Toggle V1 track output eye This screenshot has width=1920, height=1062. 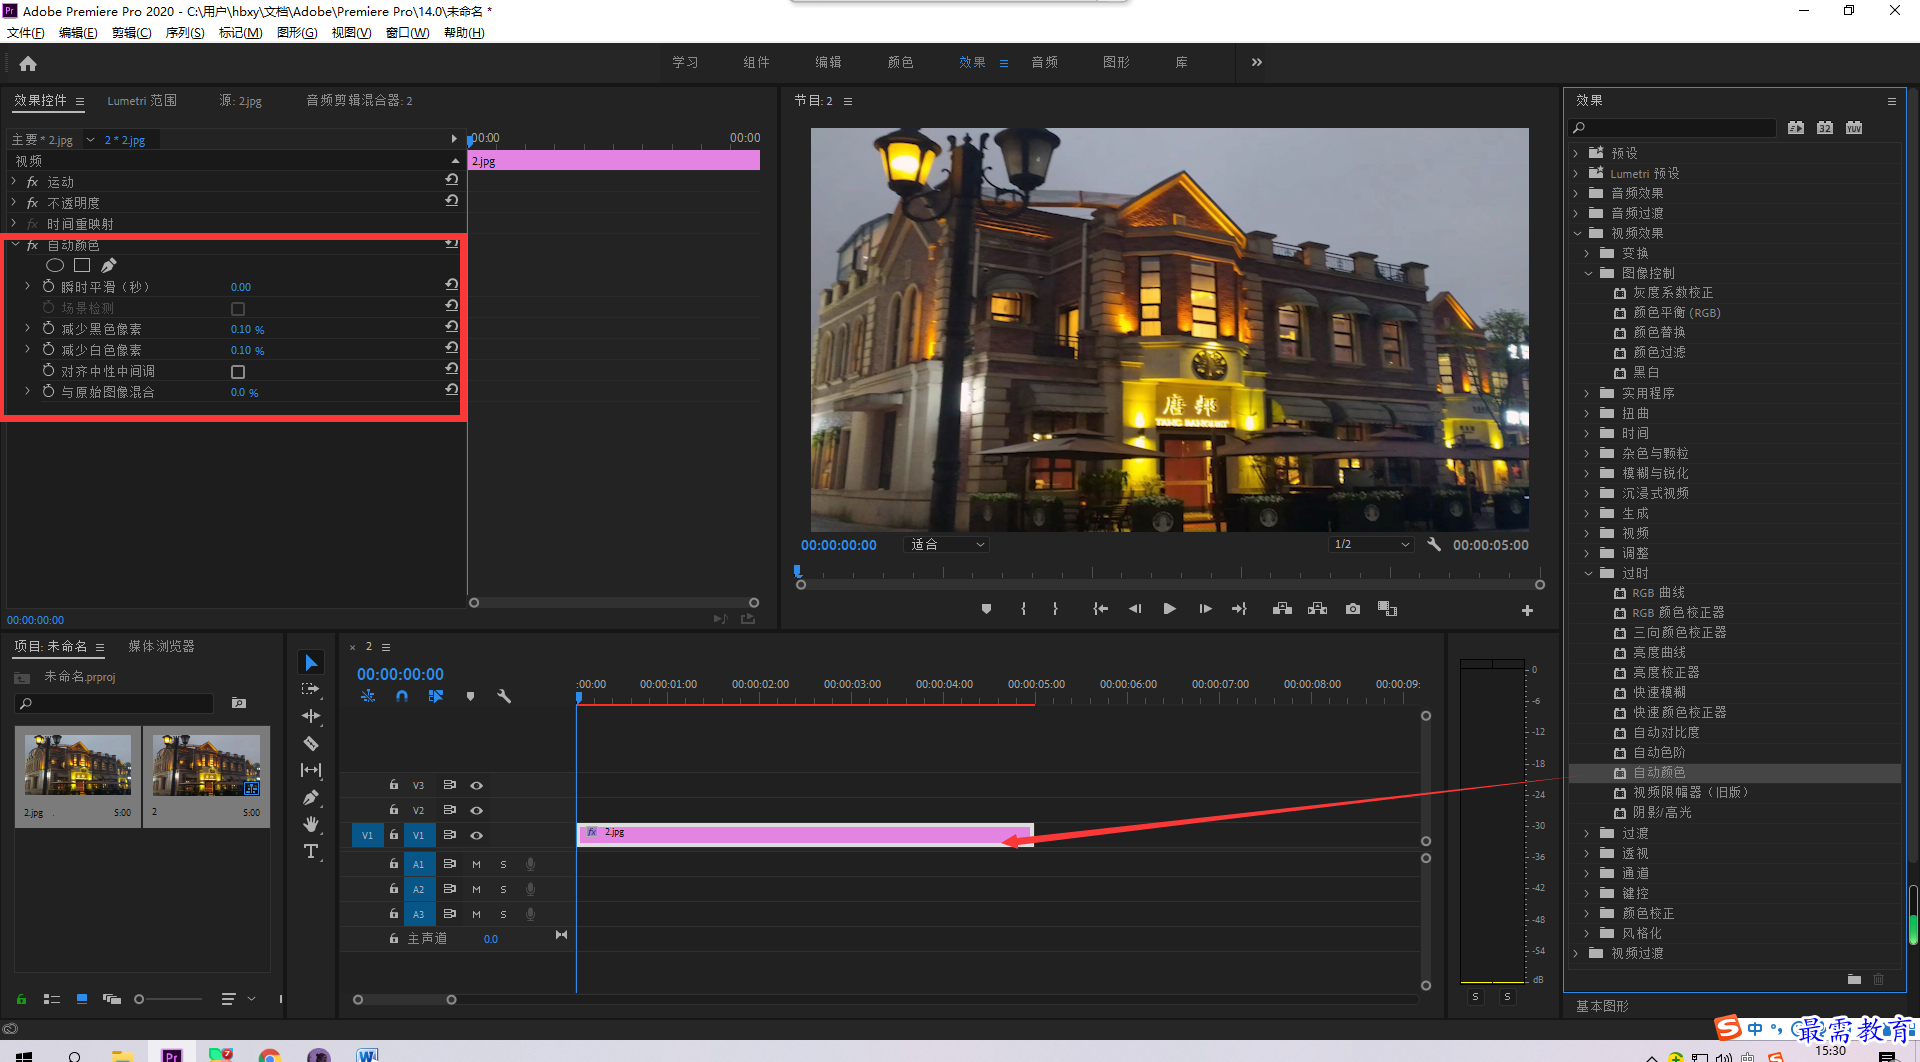tap(477, 835)
